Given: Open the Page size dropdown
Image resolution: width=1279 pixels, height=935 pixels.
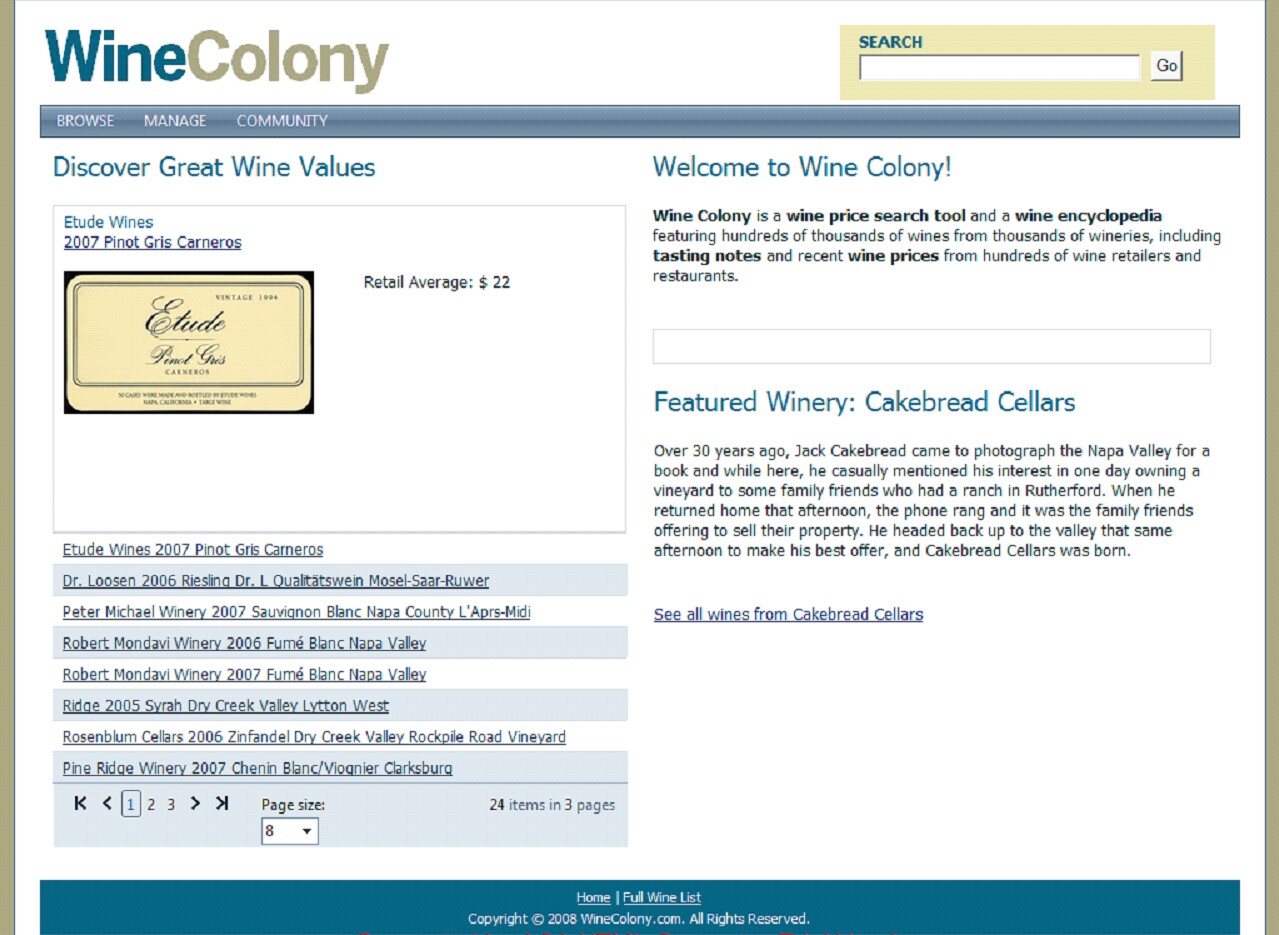Looking at the screenshot, I should pos(290,831).
